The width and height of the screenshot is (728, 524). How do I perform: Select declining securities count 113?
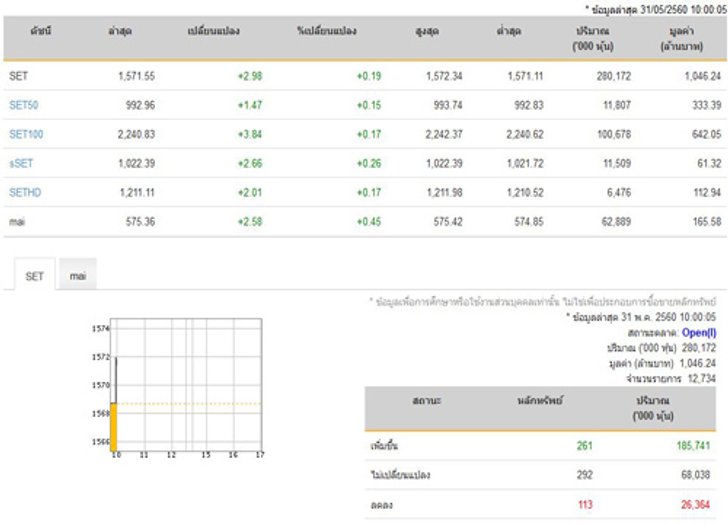[x=585, y=504]
